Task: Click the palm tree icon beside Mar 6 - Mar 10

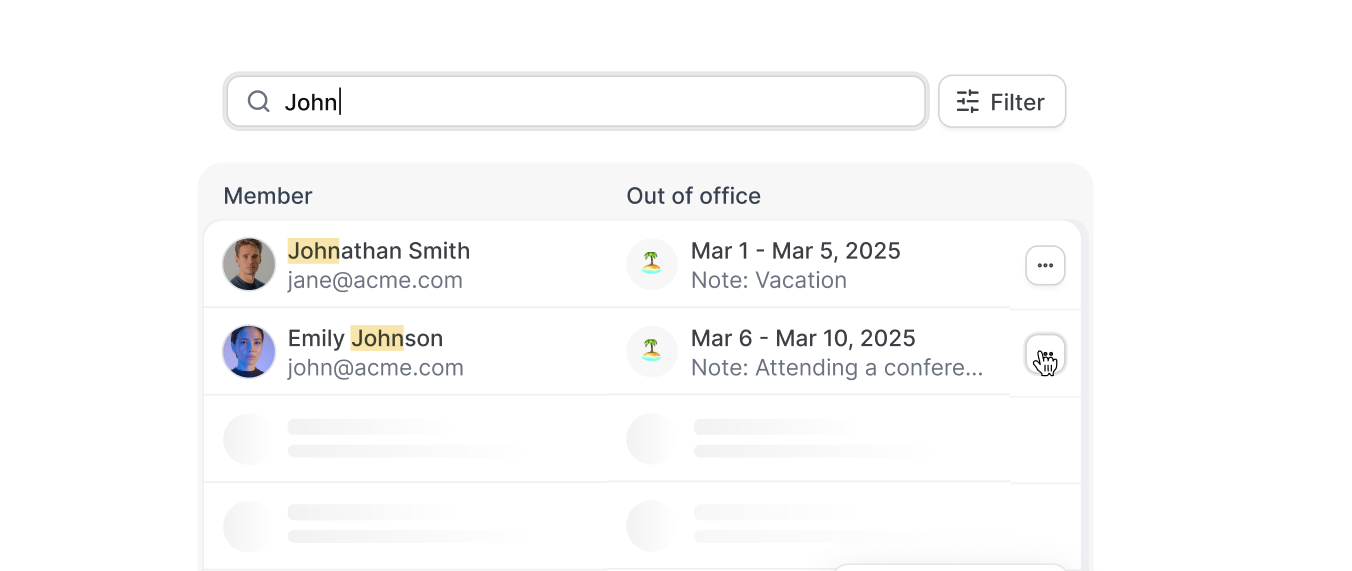Action: [x=652, y=352]
